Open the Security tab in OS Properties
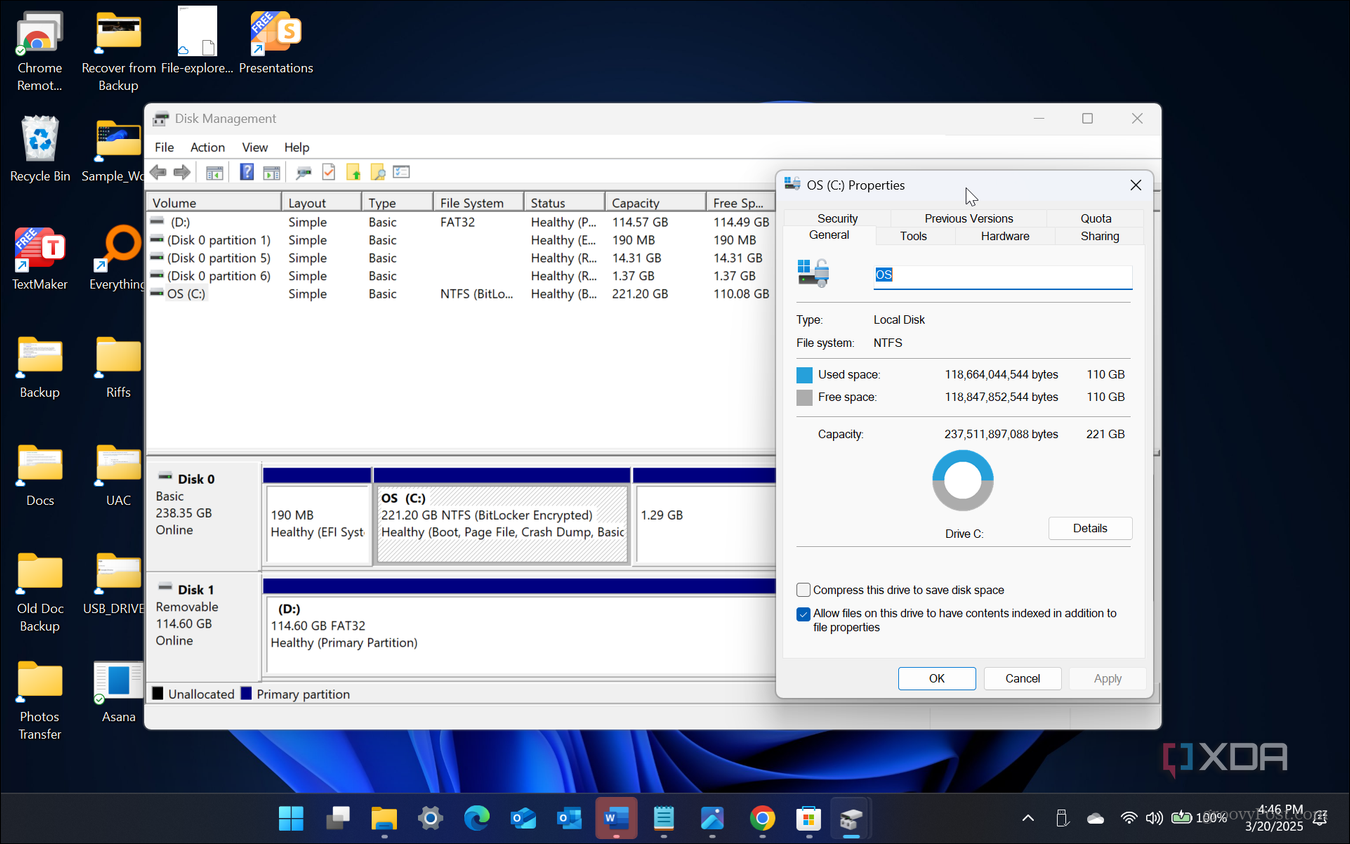The width and height of the screenshot is (1350, 844). (837, 218)
